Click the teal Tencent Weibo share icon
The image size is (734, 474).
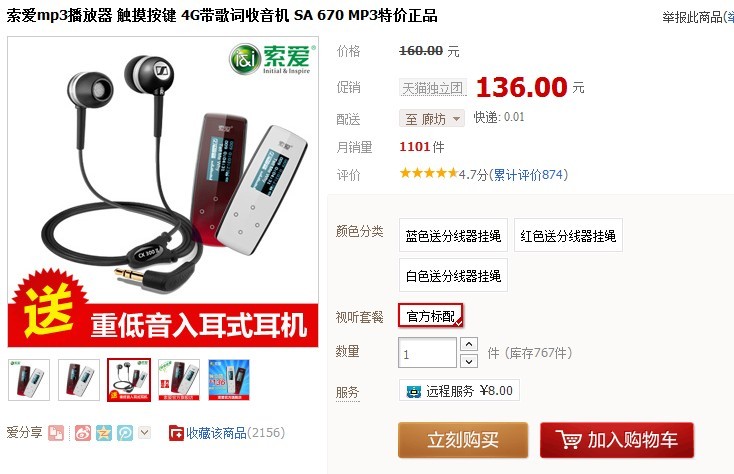[x=125, y=433]
